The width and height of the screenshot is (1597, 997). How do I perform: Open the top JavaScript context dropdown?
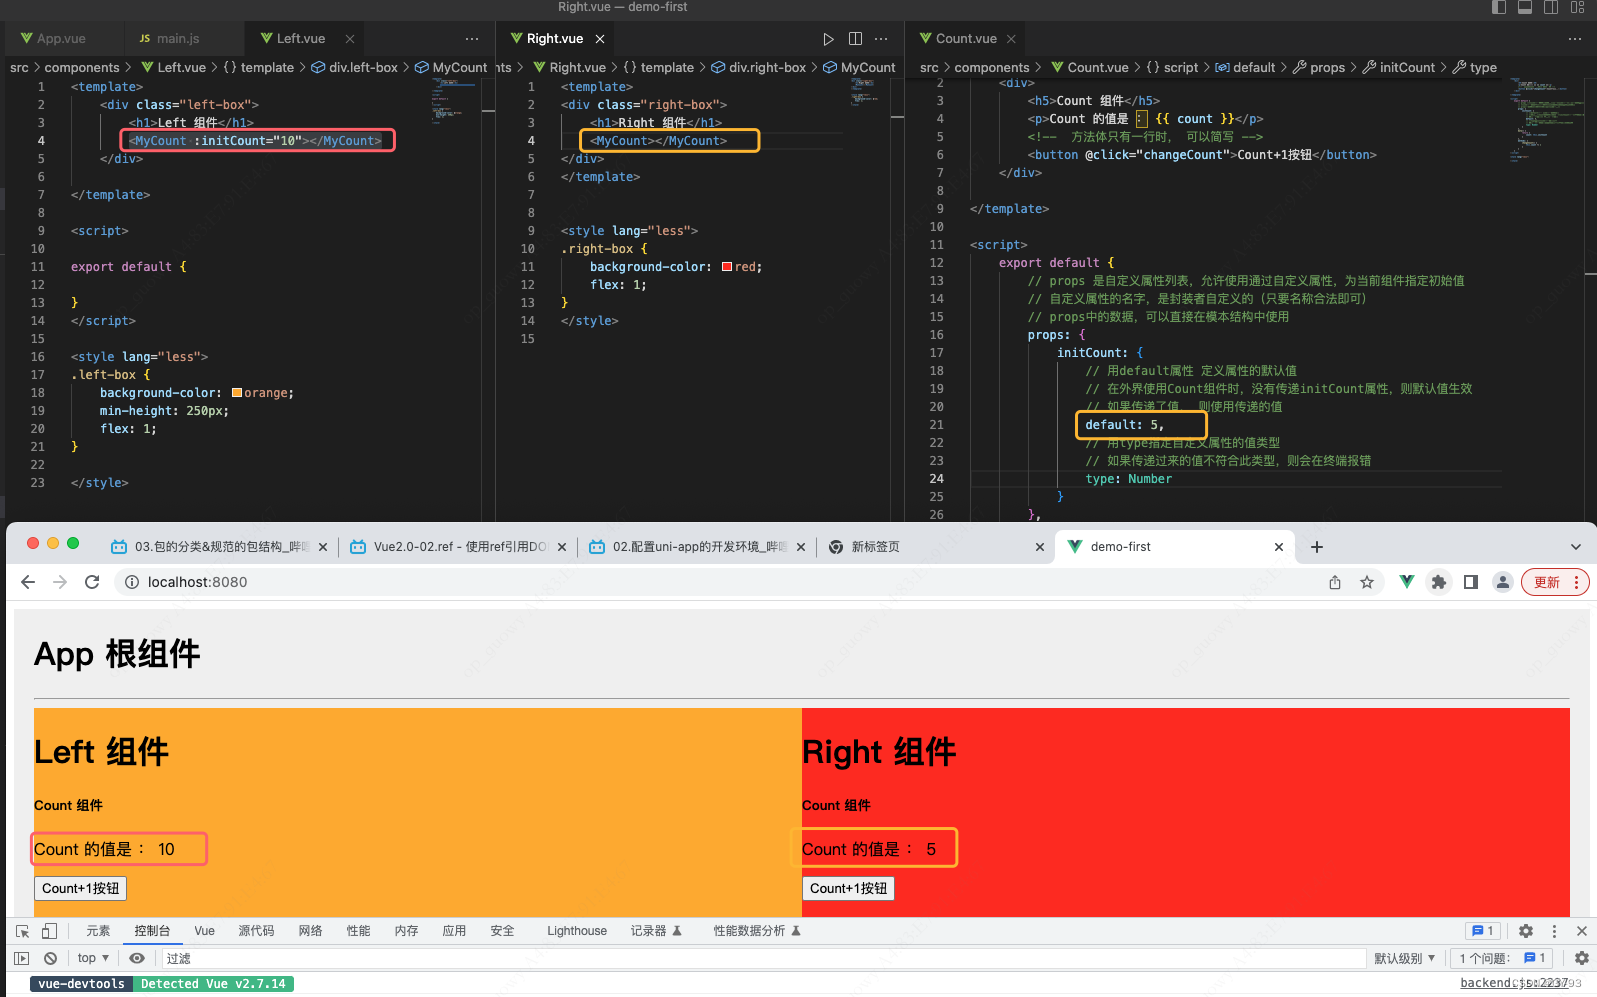click(93, 958)
